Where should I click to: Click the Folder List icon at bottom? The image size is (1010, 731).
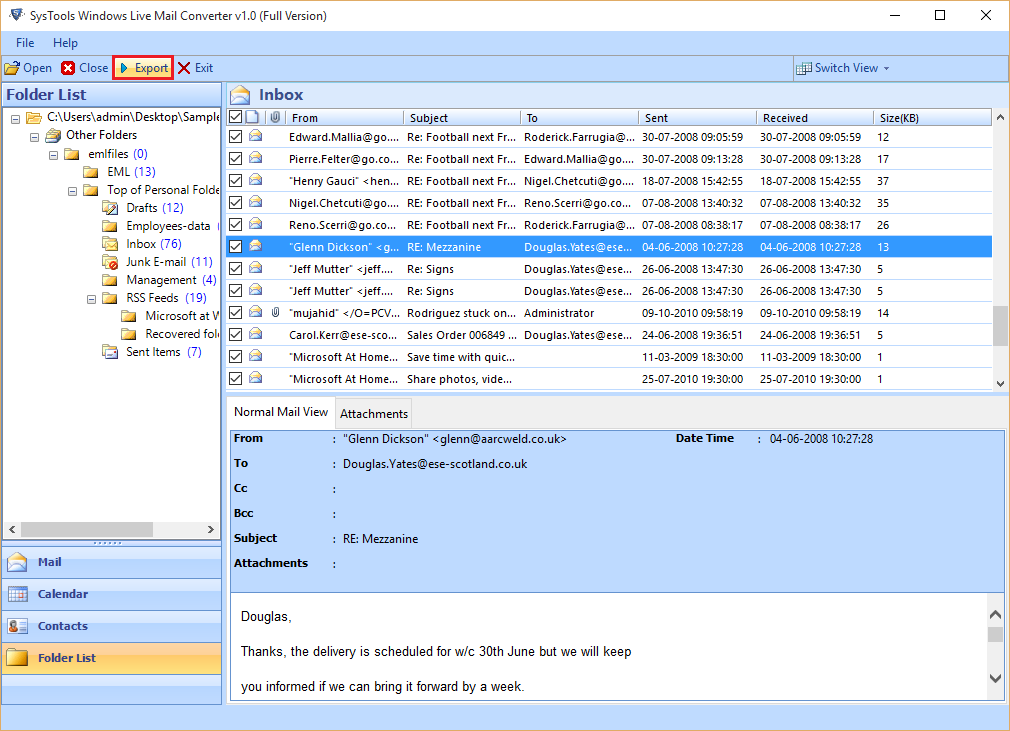tap(17, 658)
